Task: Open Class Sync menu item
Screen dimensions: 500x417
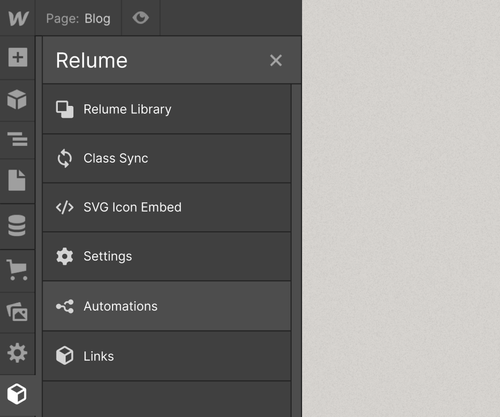Action: [x=167, y=158]
